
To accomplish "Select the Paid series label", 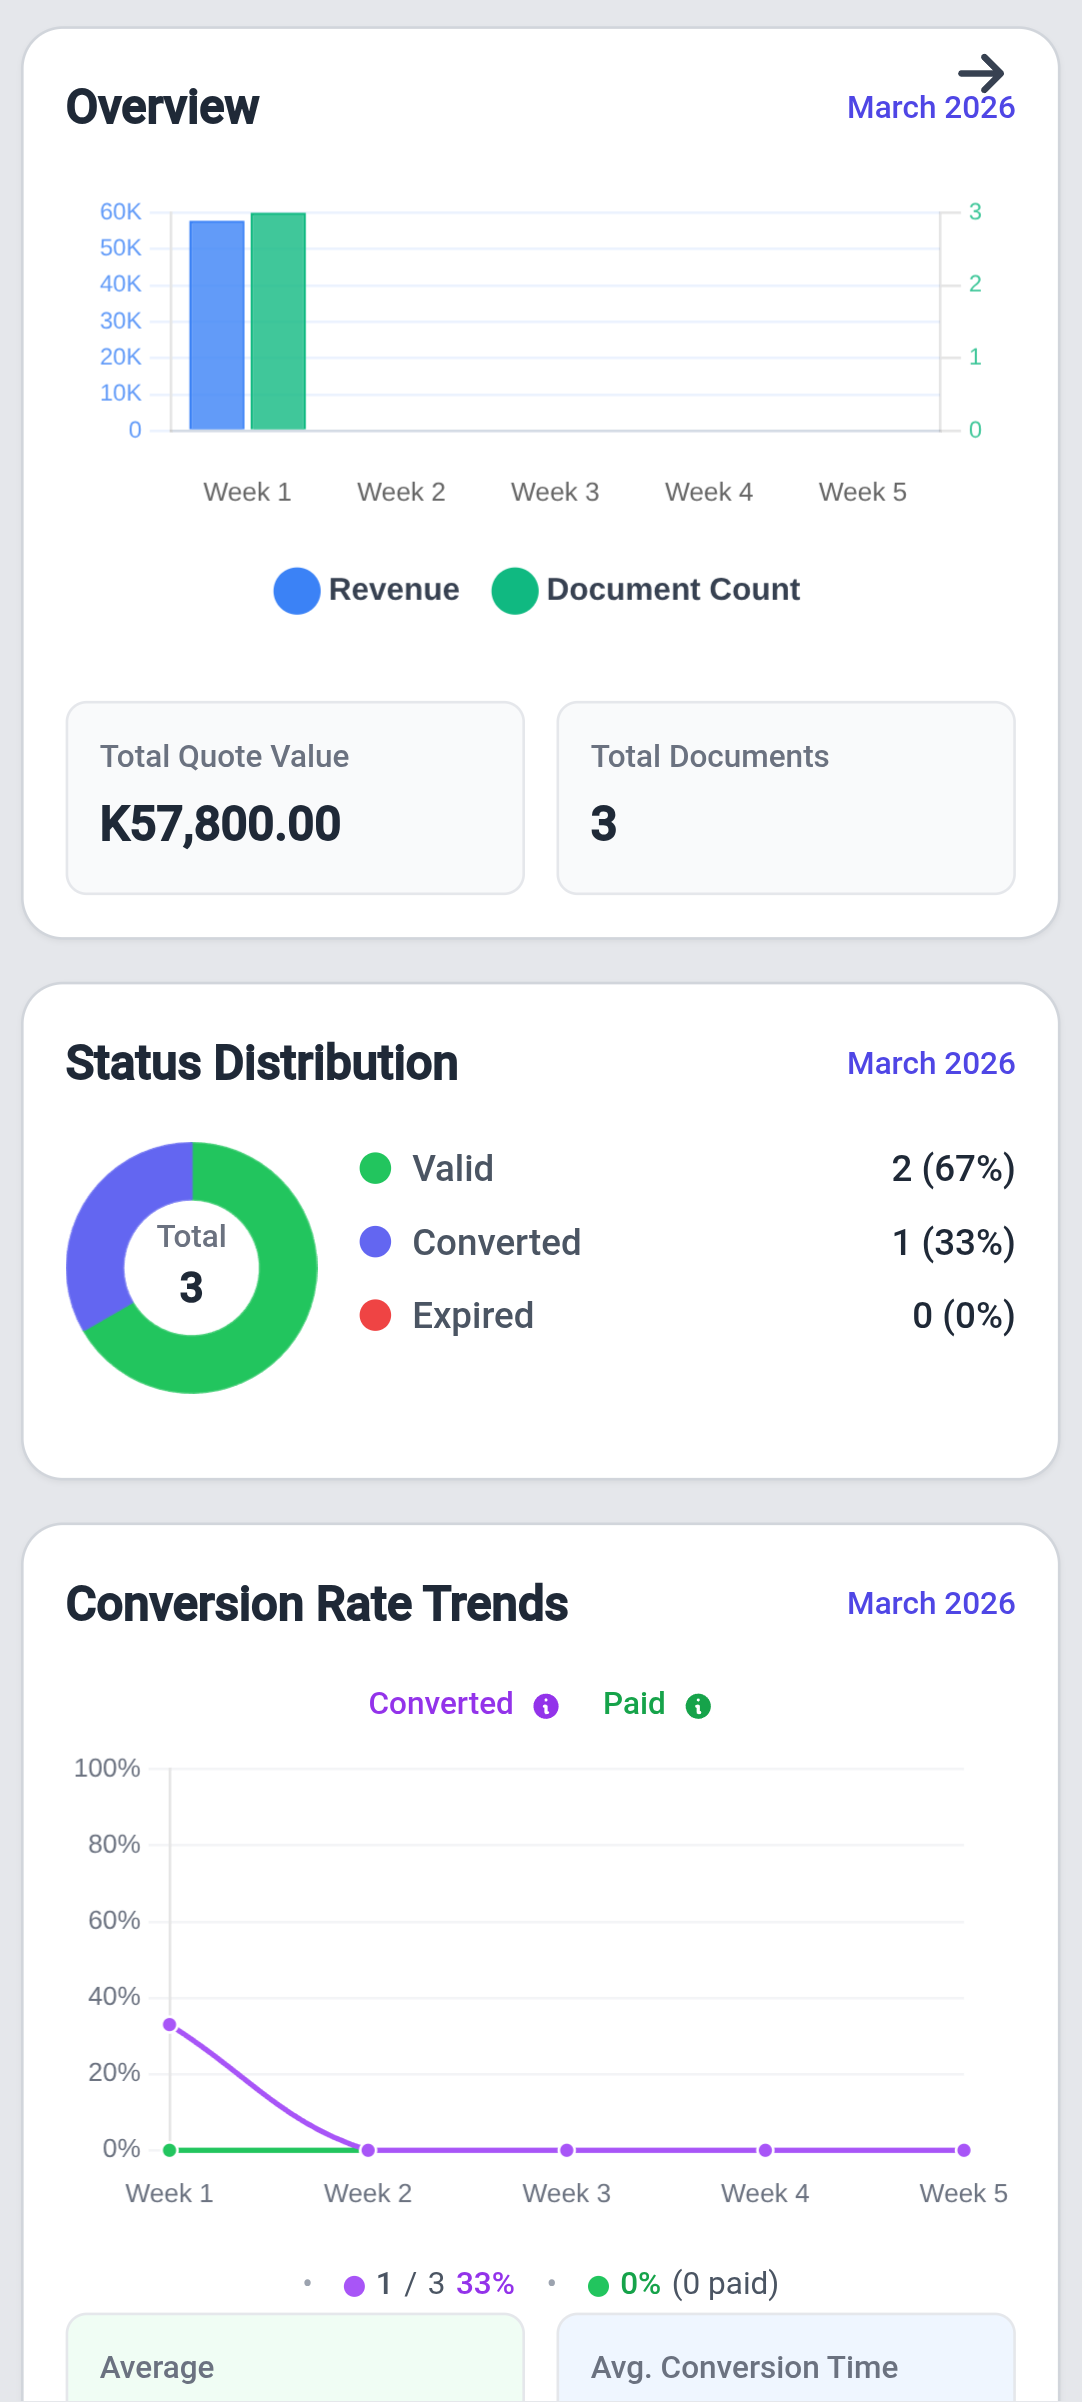I will click(x=634, y=1704).
